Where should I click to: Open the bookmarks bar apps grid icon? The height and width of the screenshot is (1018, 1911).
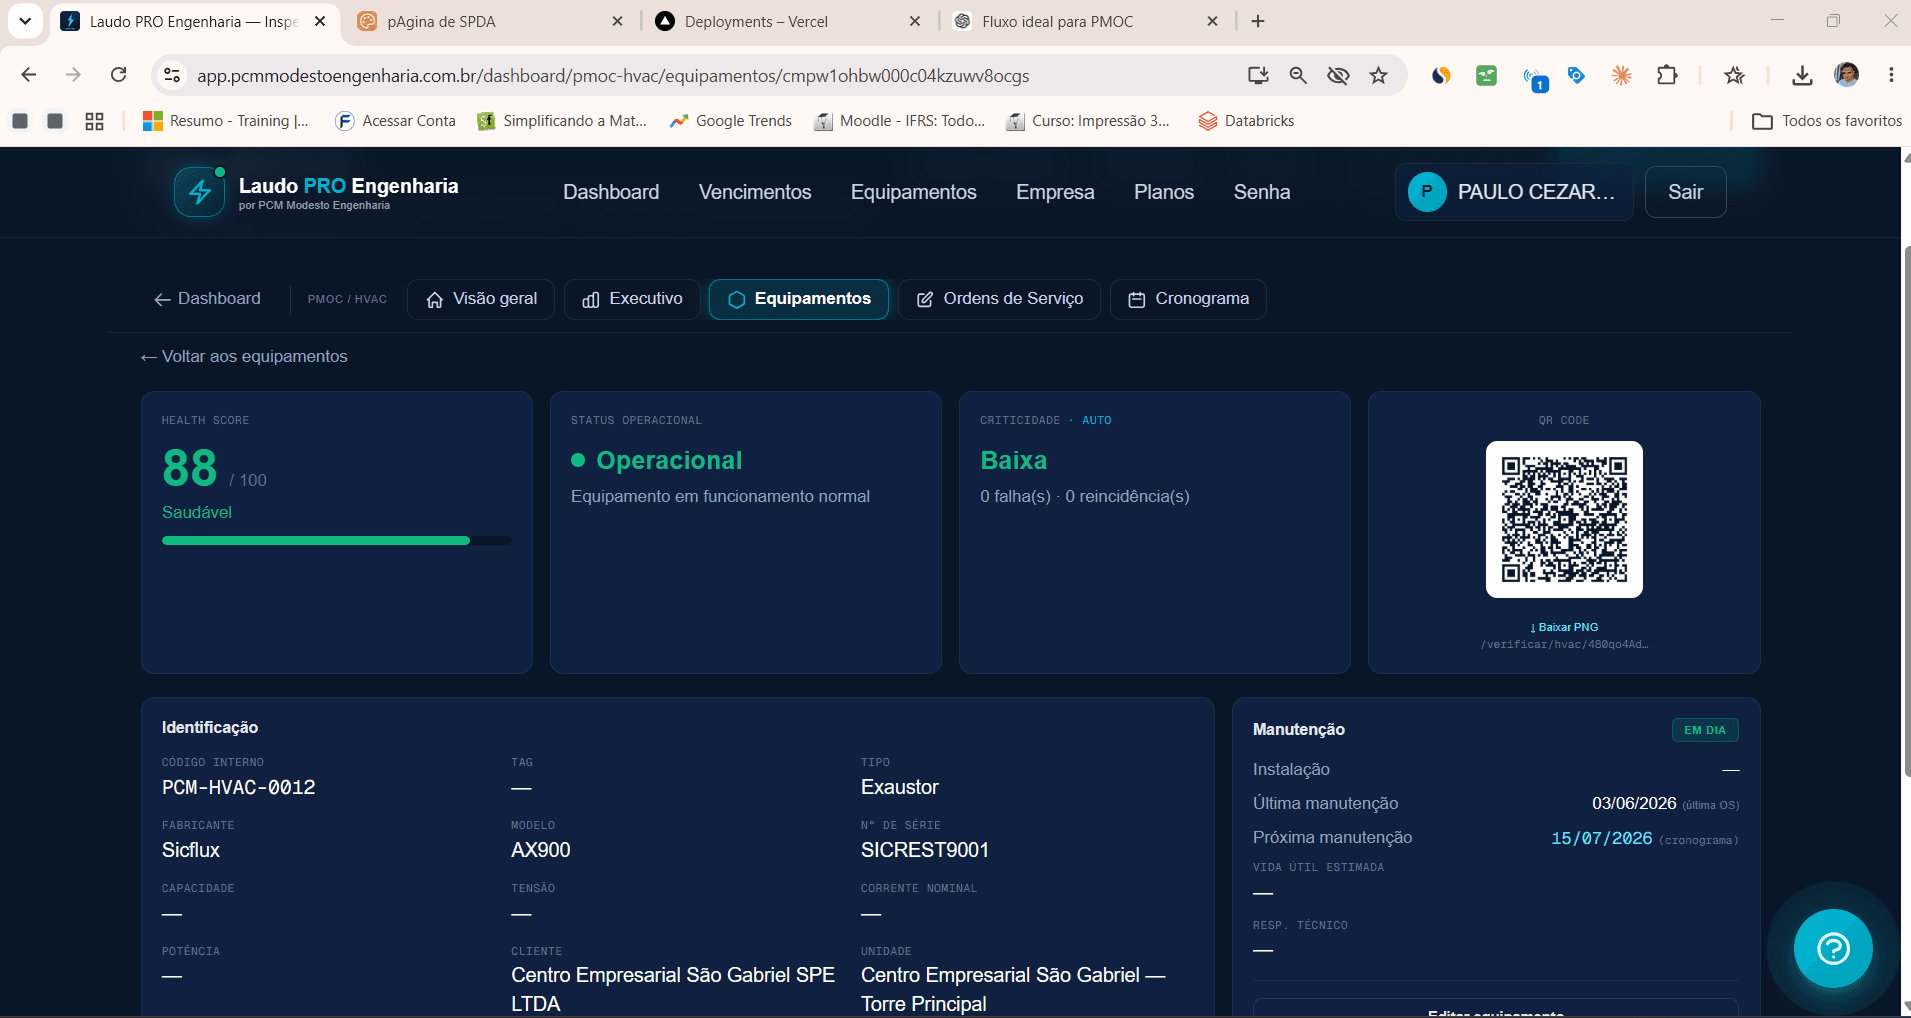tap(94, 121)
